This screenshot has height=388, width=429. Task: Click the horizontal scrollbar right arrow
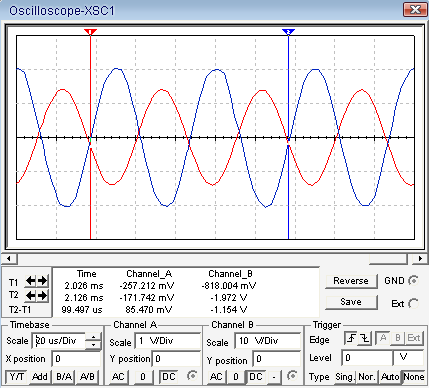[420, 258]
